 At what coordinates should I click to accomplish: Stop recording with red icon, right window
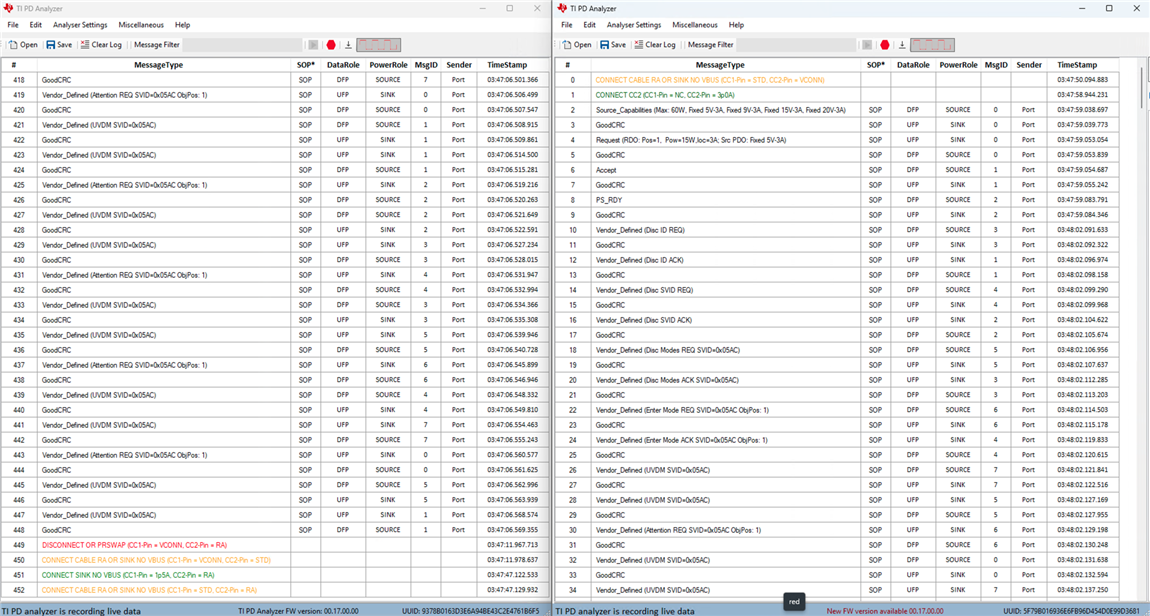[x=885, y=45]
